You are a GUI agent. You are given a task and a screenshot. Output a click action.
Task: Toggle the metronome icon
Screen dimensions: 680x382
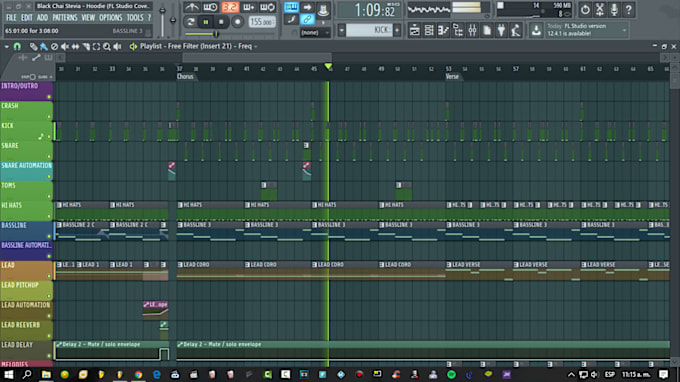[x=191, y=7]
